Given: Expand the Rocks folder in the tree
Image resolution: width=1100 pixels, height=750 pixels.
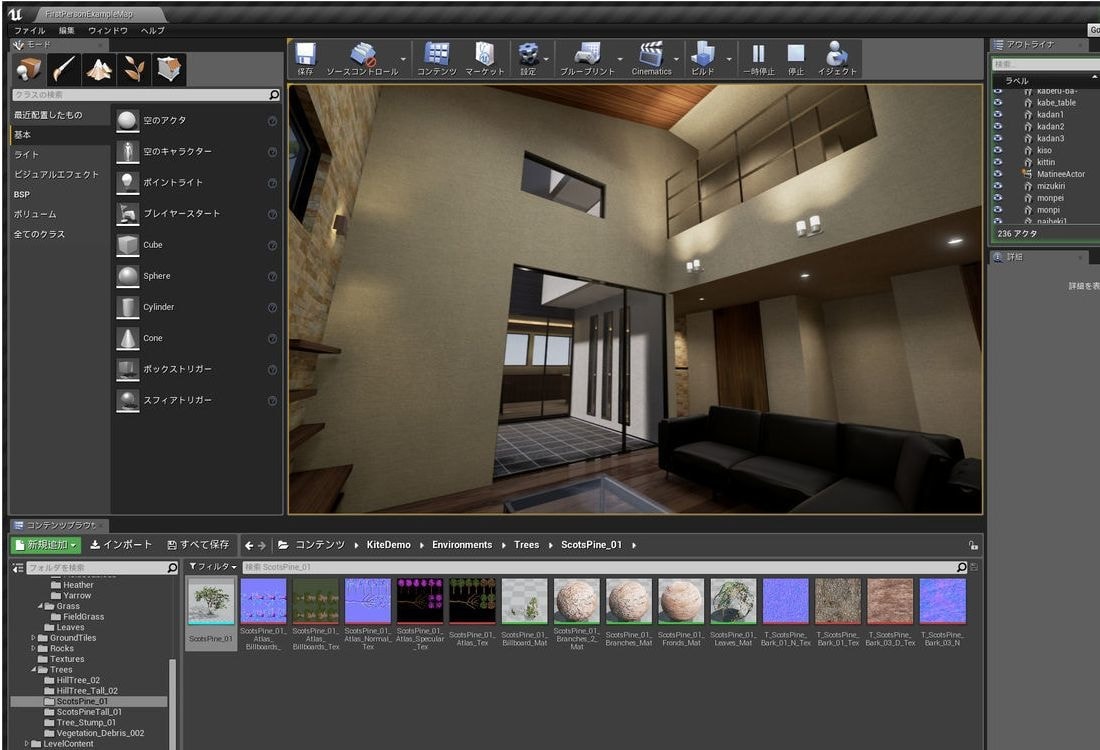Looking at the screenshot, I should pyautogui.click(x=33, y=648).
